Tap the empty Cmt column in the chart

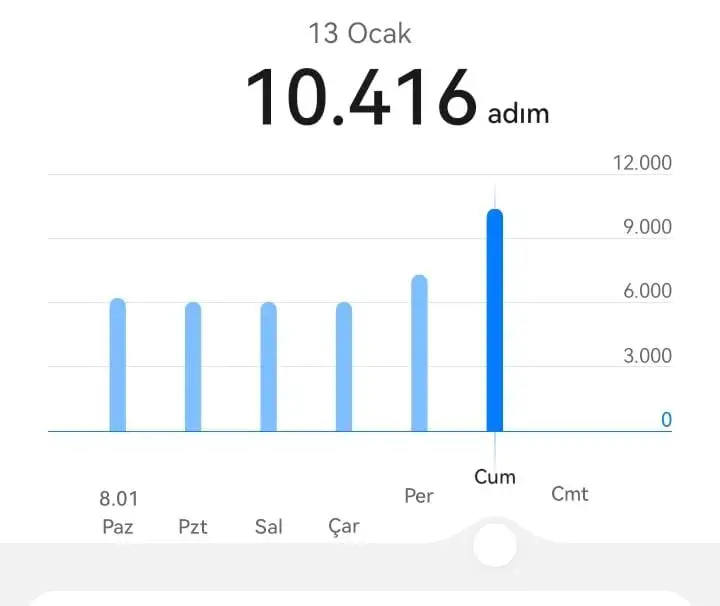click(570, 330)
